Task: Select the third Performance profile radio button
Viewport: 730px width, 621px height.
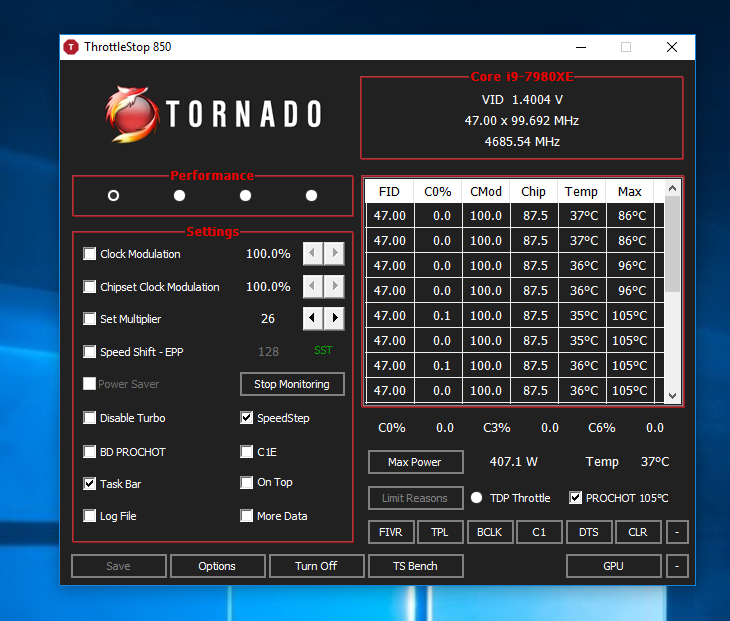Action: (x=245, y=196)
